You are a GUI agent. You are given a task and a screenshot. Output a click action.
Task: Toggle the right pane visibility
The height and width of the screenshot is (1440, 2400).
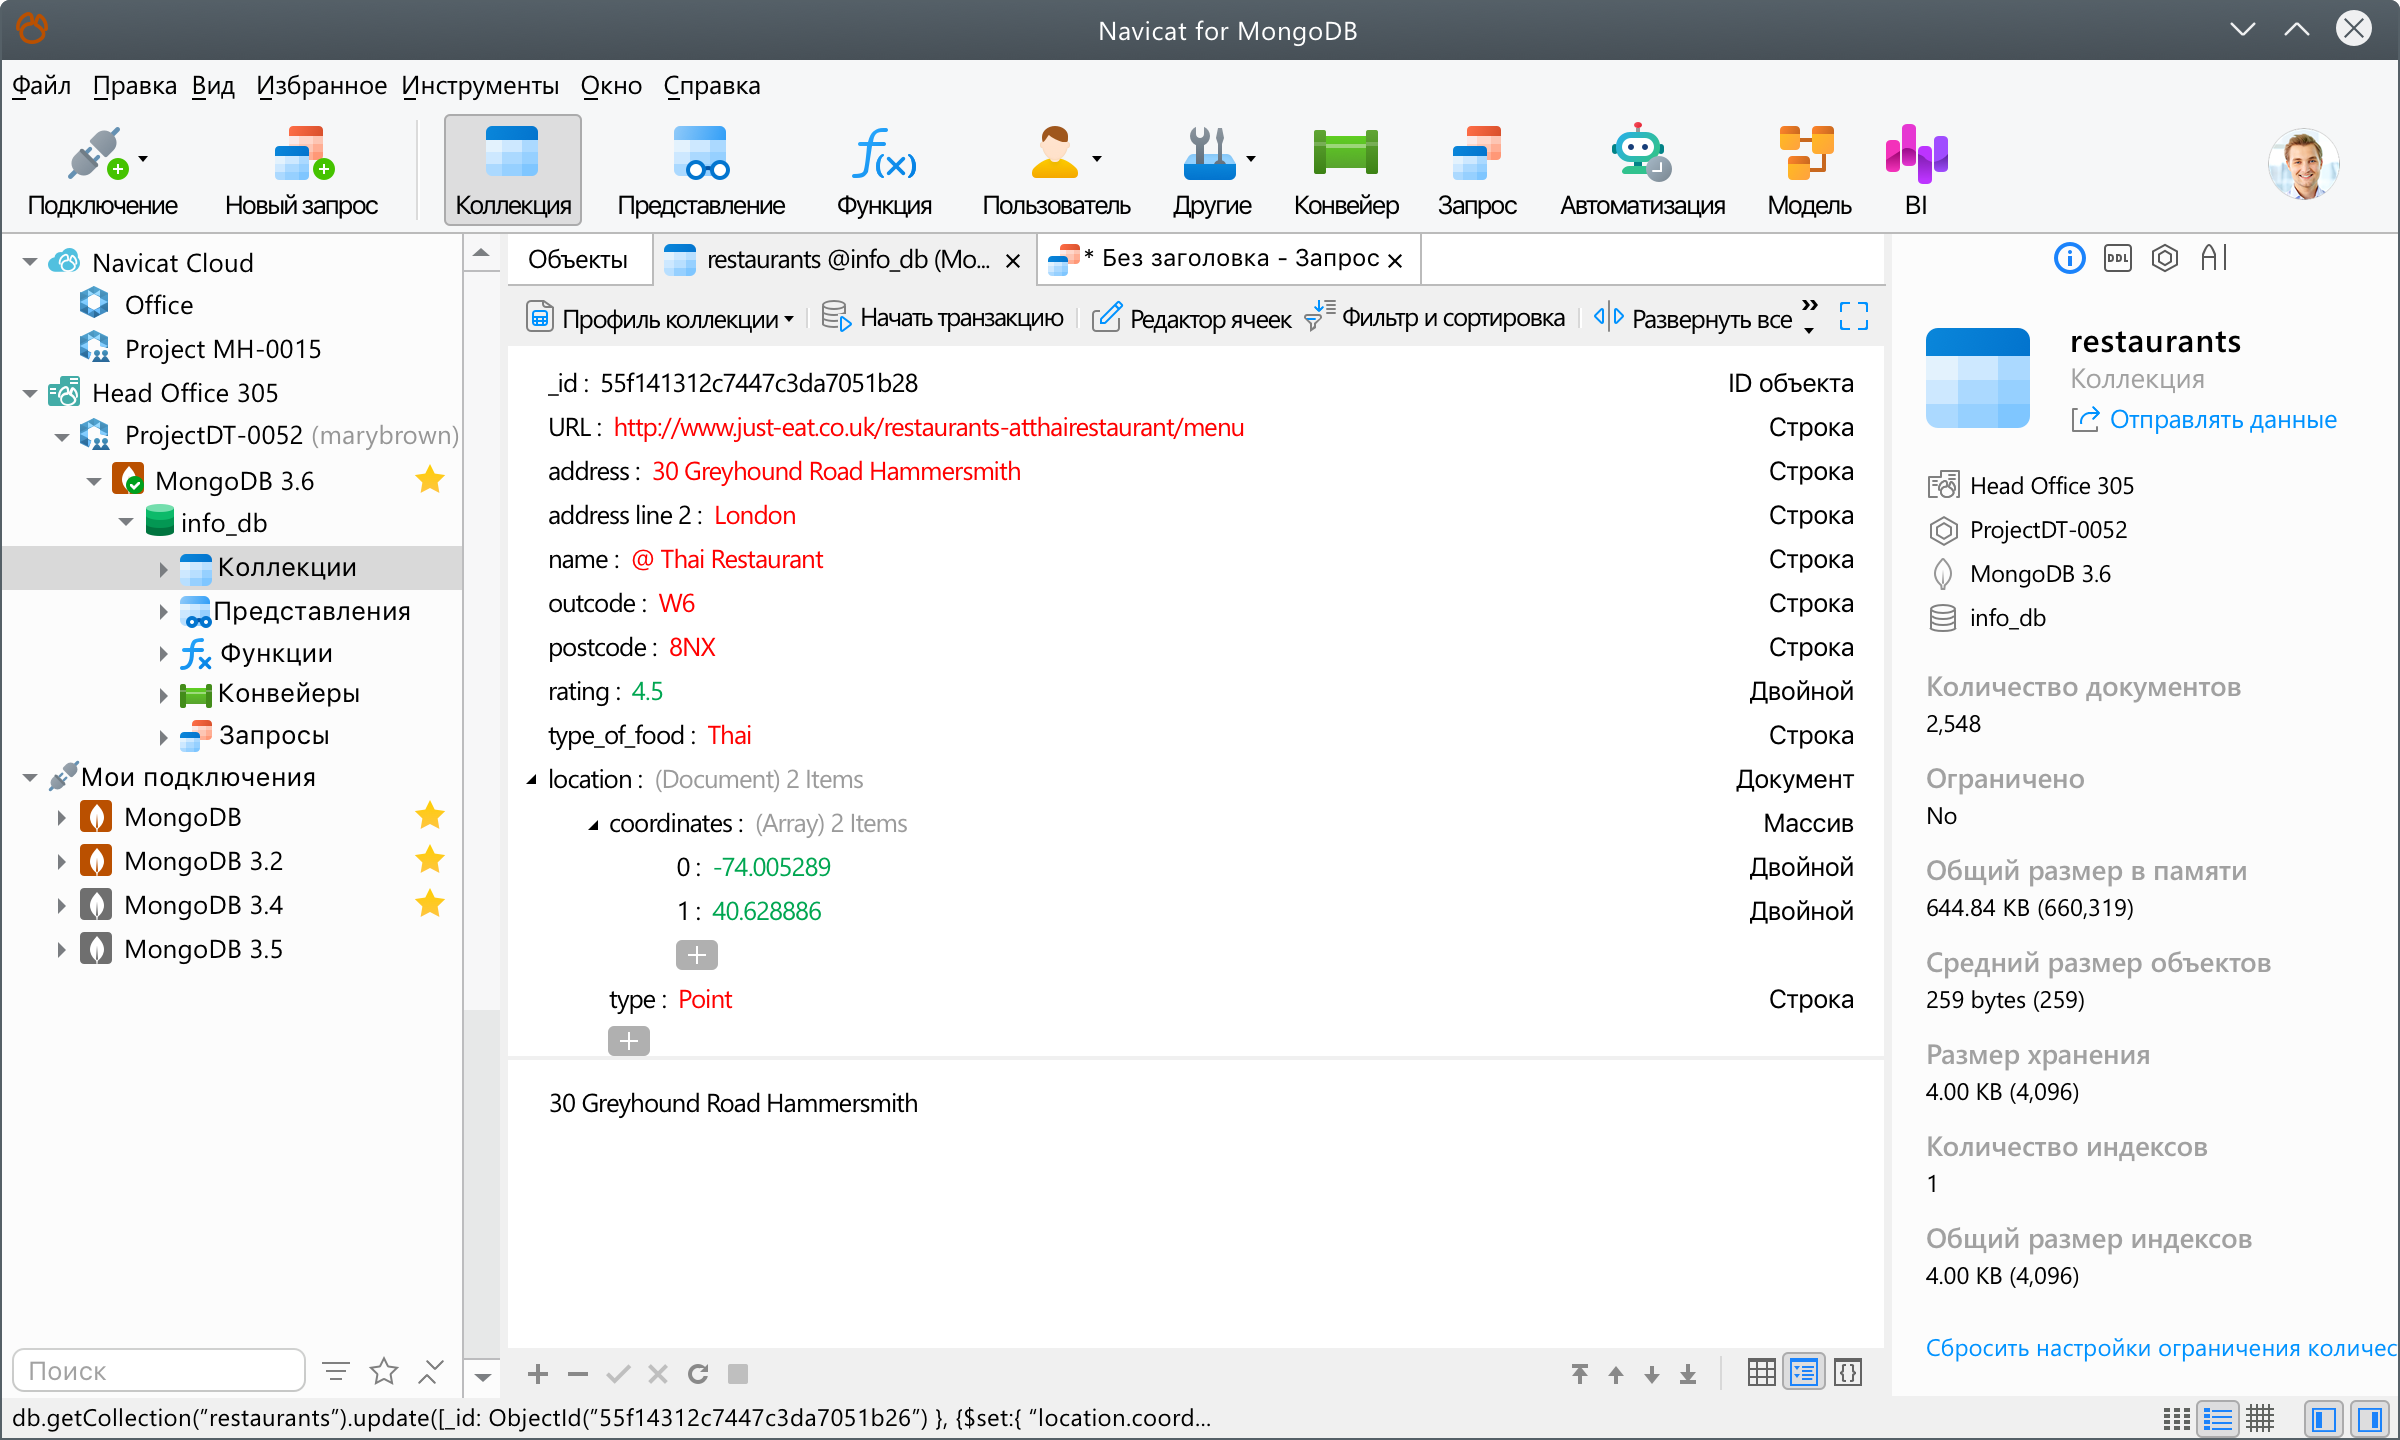pyautogui.click(x=2370, y=1419)
